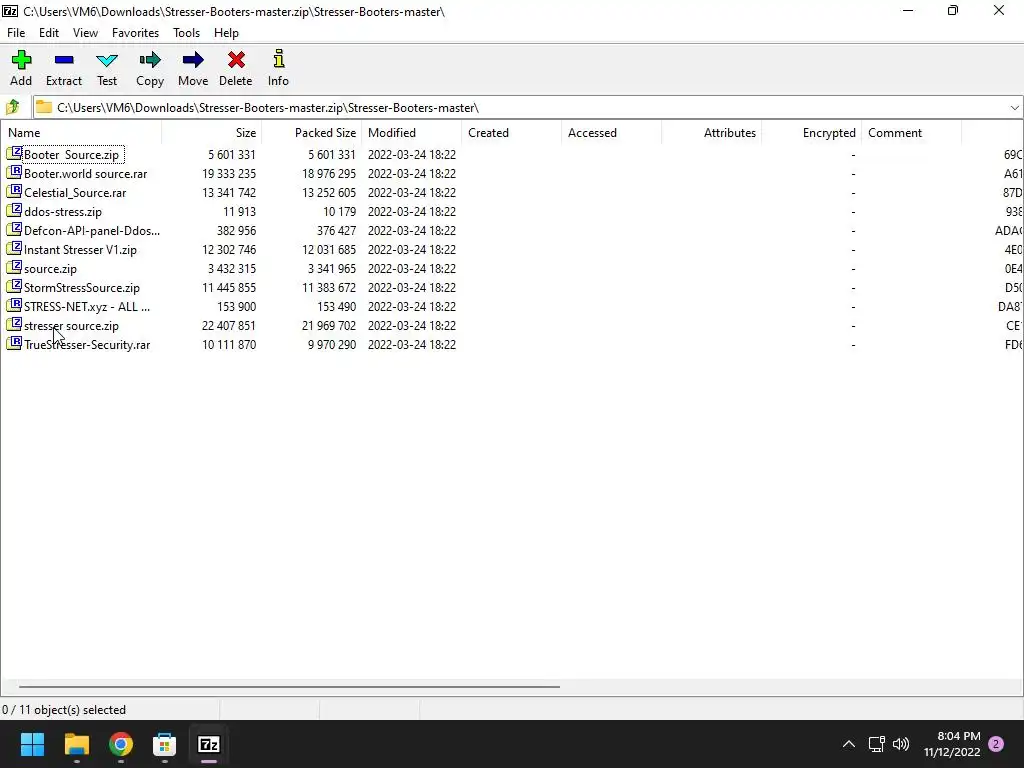Open the View menu
1024x768 pixels.
coord(85,33)
